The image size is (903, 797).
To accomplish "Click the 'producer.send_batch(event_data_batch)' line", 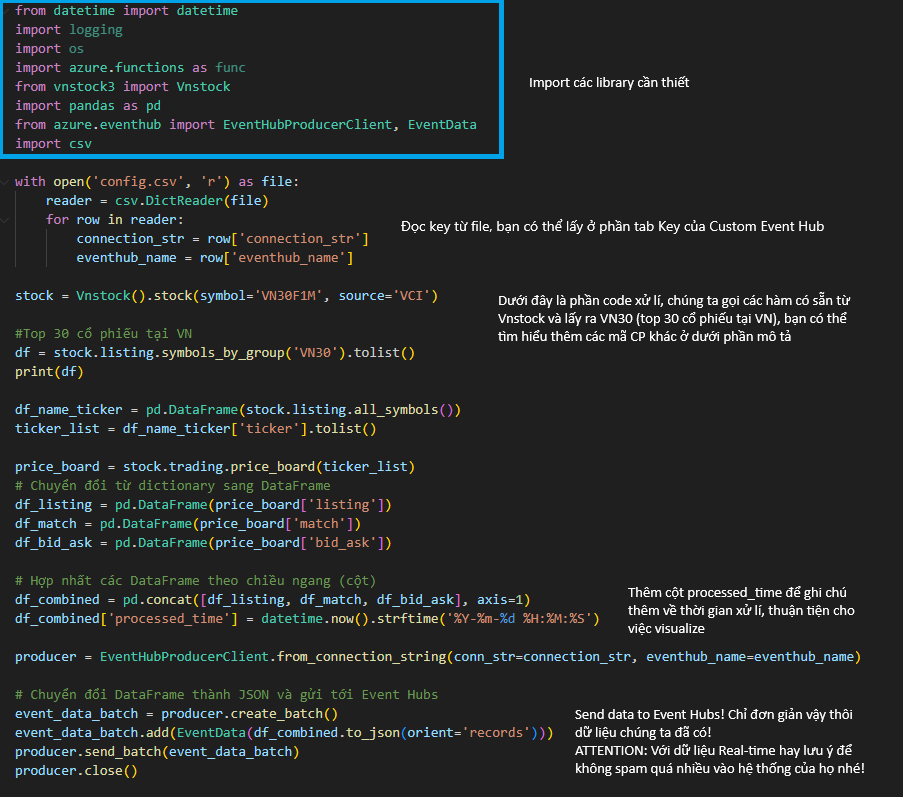I will (157, 752).
